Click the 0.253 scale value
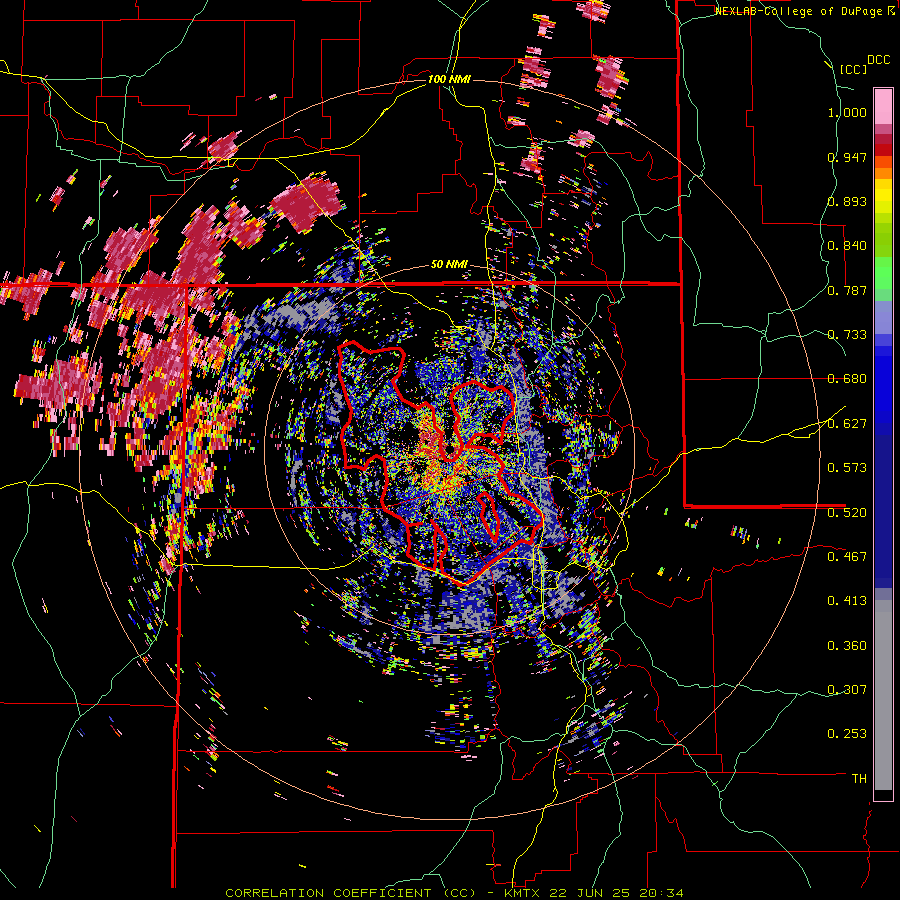Image resolution: width=900 pixels, height=900 pixels. tap(847, 734)
